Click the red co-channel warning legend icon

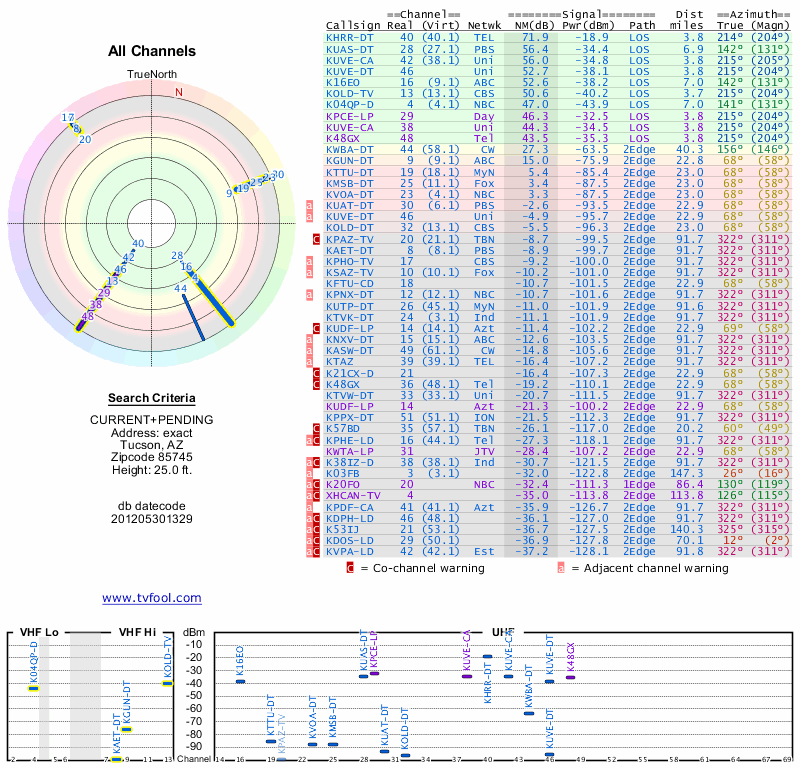[350, 568]
